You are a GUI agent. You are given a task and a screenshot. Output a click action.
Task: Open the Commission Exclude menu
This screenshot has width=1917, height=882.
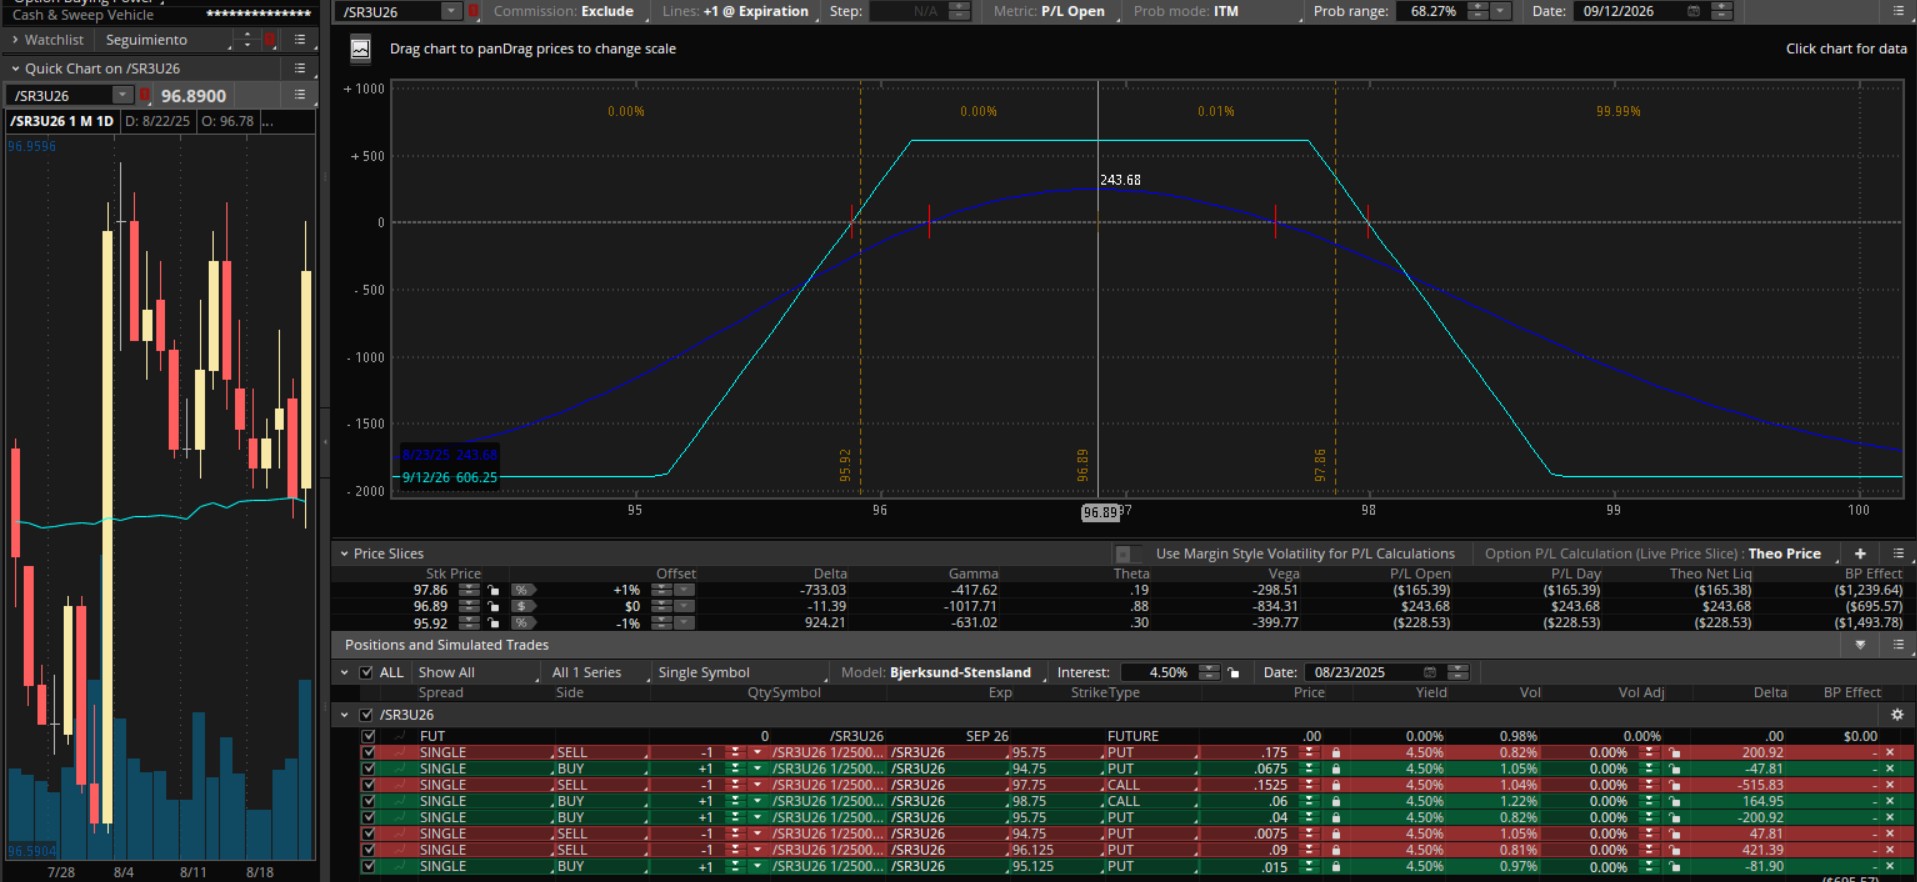point(607,11)
